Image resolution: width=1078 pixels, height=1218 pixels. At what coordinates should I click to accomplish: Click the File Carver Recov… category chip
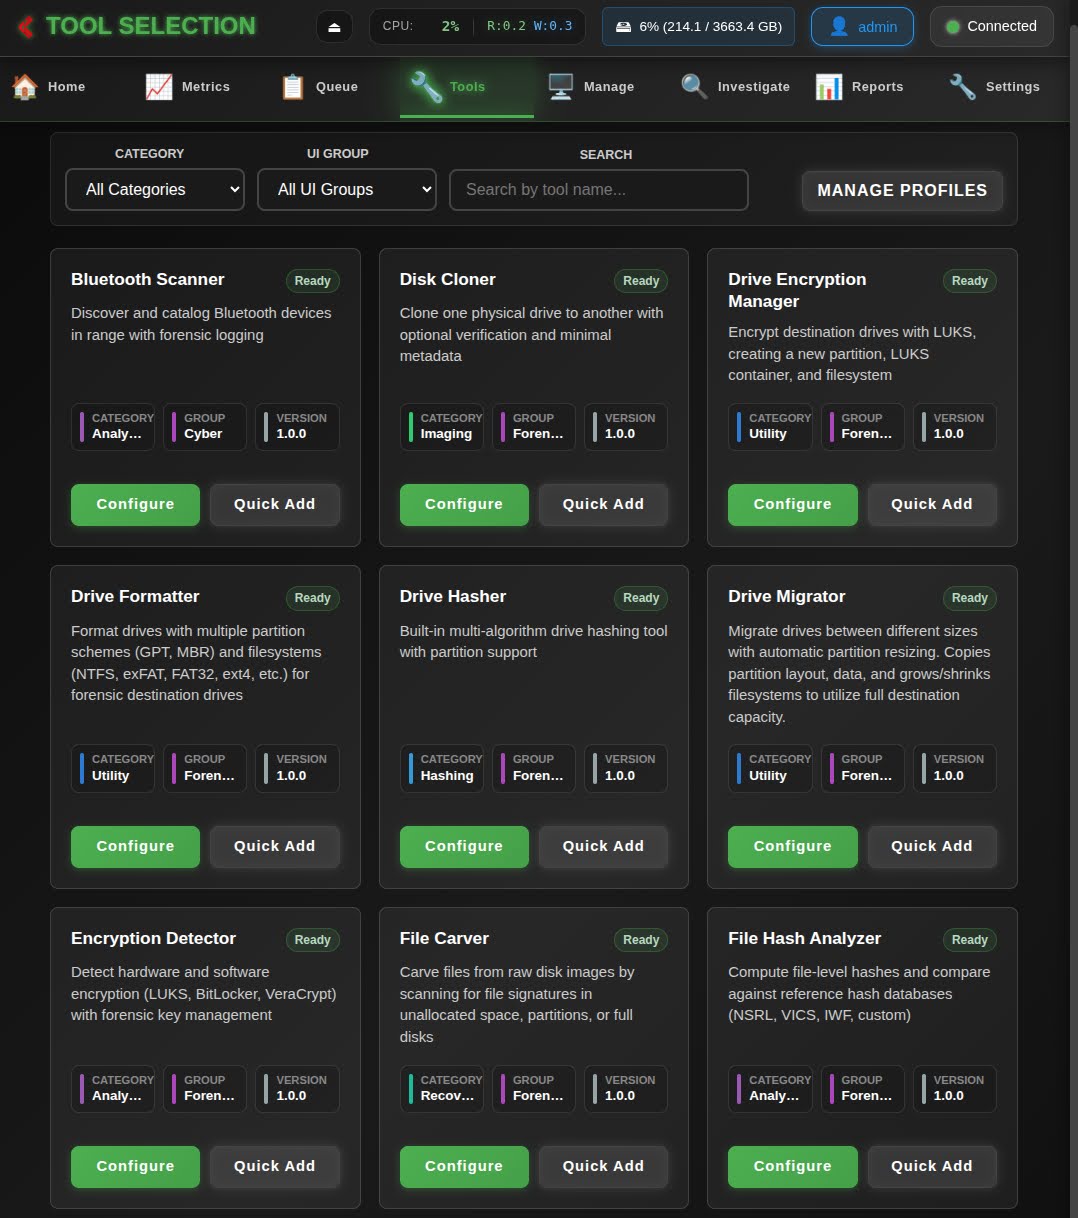(442, 1089)
